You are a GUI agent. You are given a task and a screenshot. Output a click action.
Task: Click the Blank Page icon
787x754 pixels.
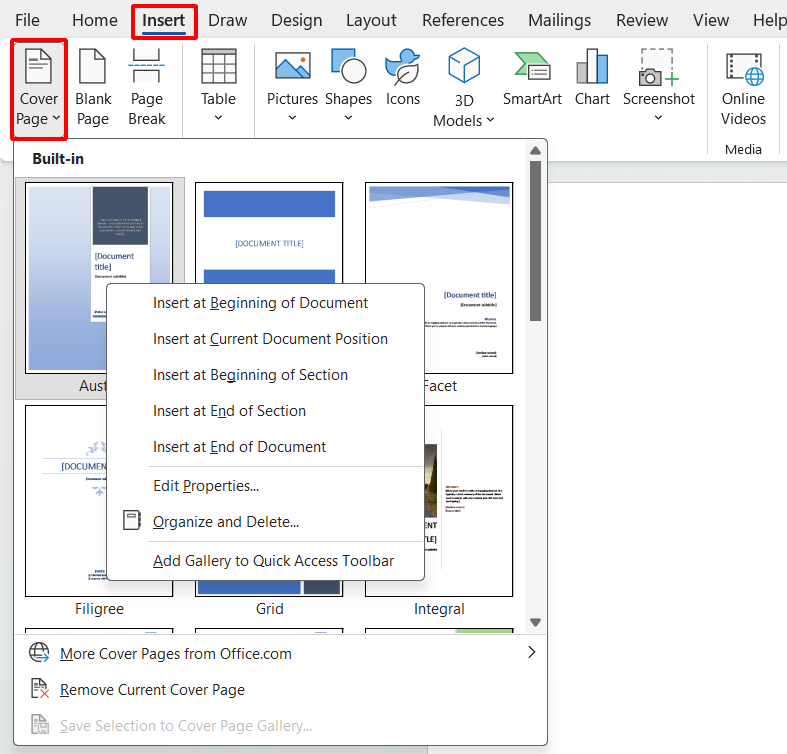tap(93, 67)
